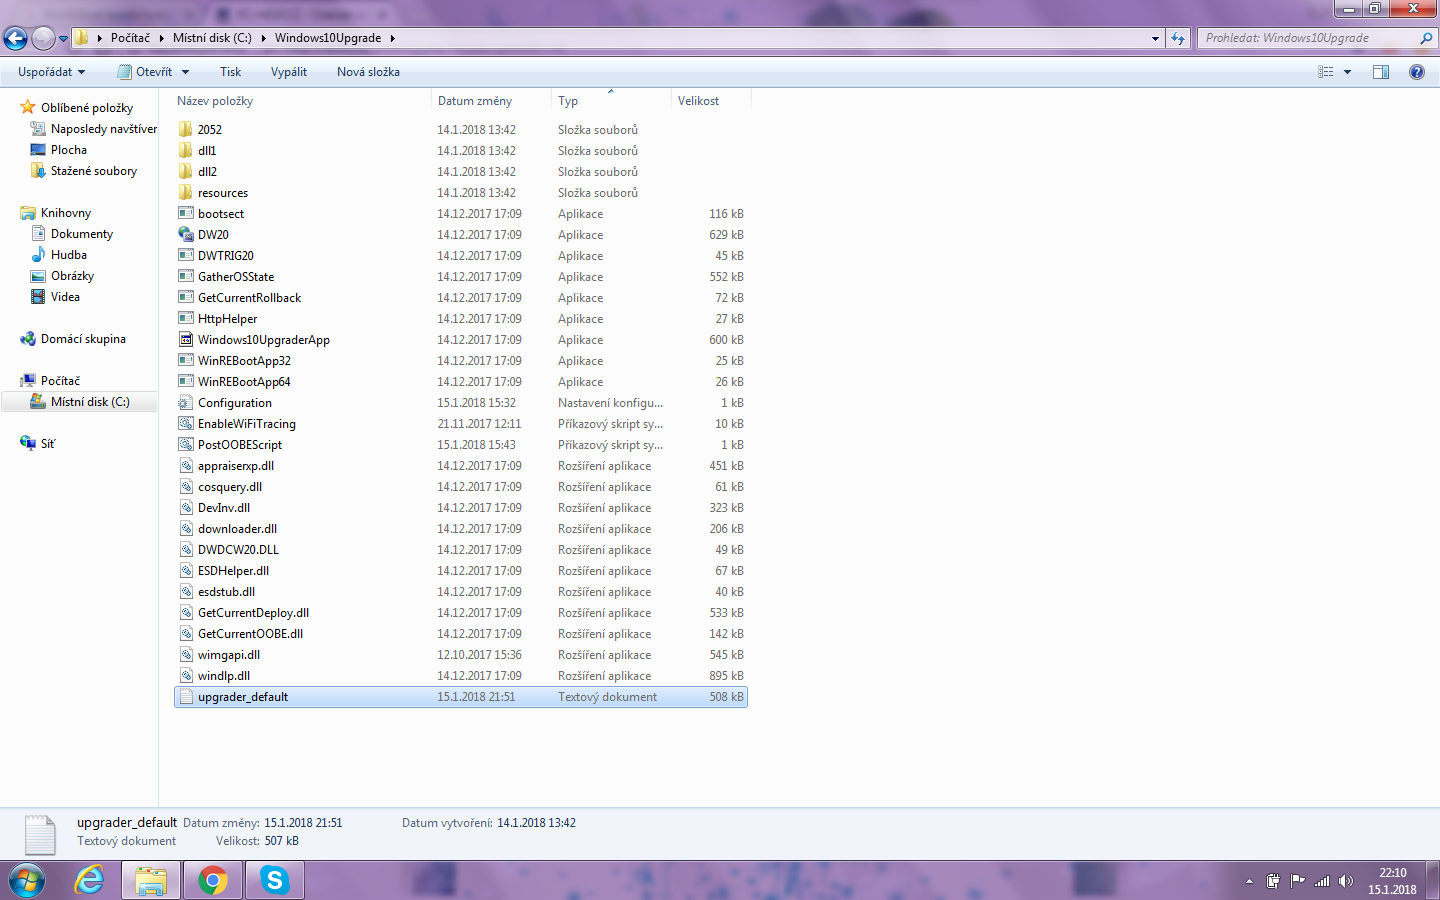Viewport: 1440px width, 900px height.
Task: Open view options dropdown arrow
Action: 1347,72
